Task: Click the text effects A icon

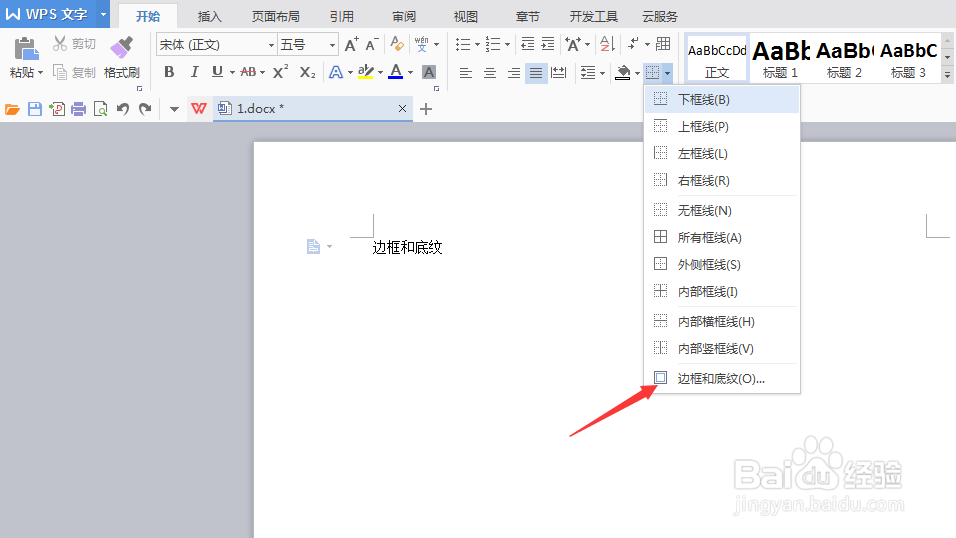Action: (x=336, y=73)
